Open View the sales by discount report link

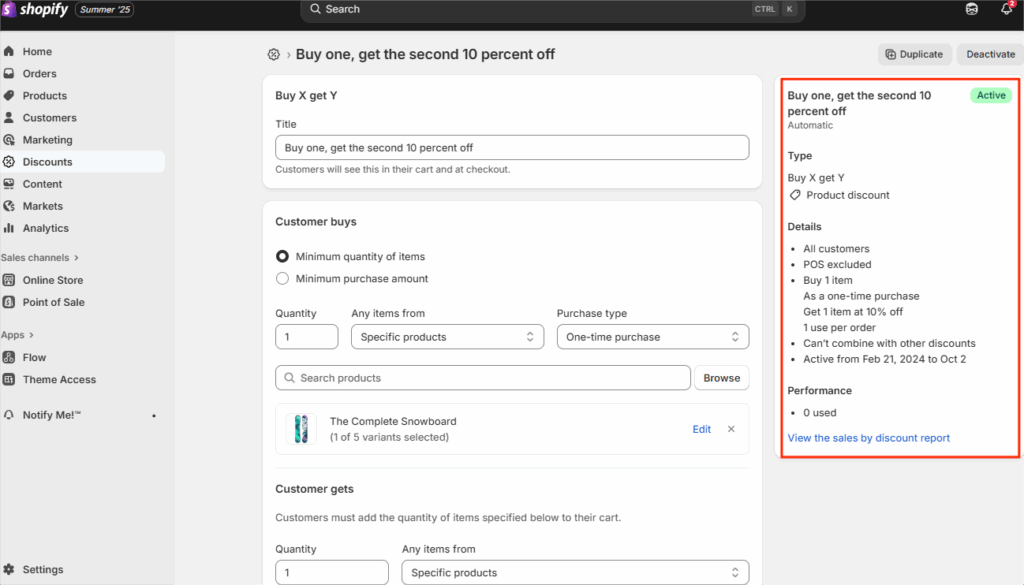[868, 438]
